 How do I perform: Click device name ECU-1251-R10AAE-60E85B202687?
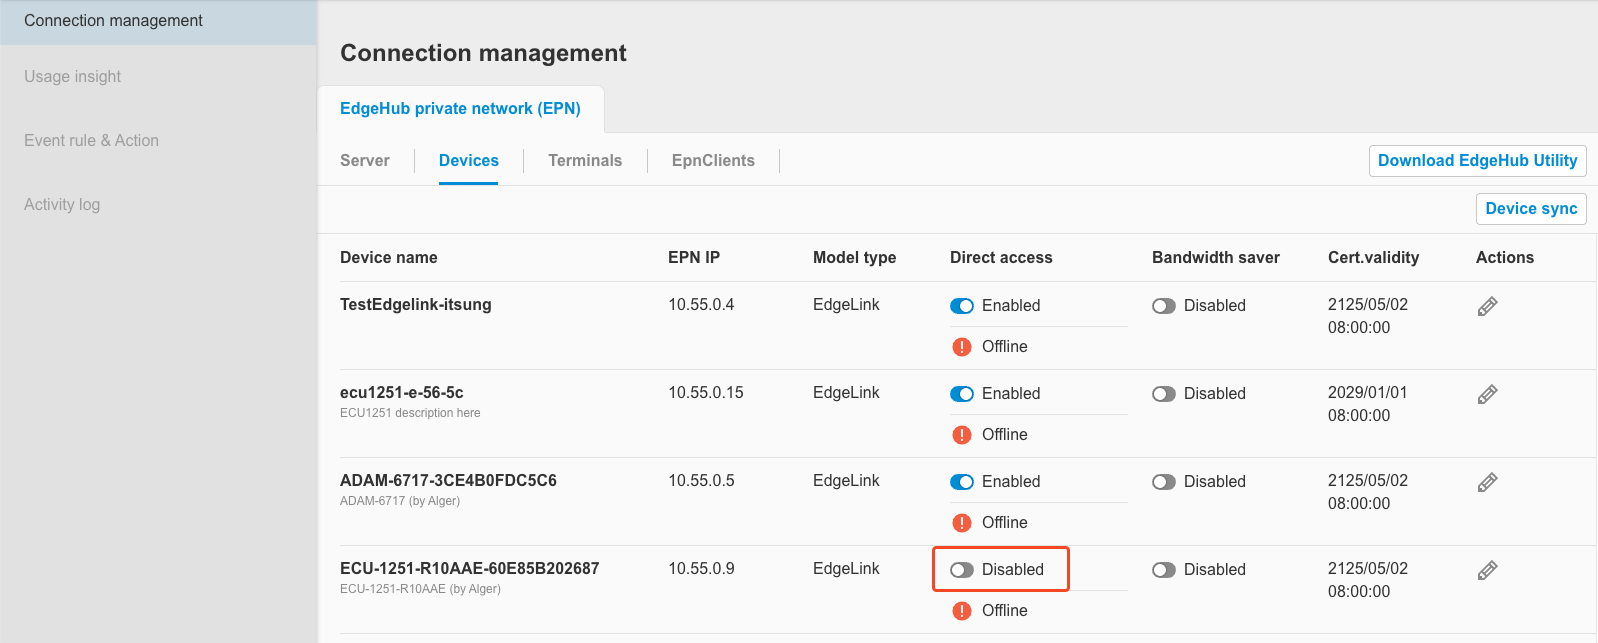pos(470,569)
